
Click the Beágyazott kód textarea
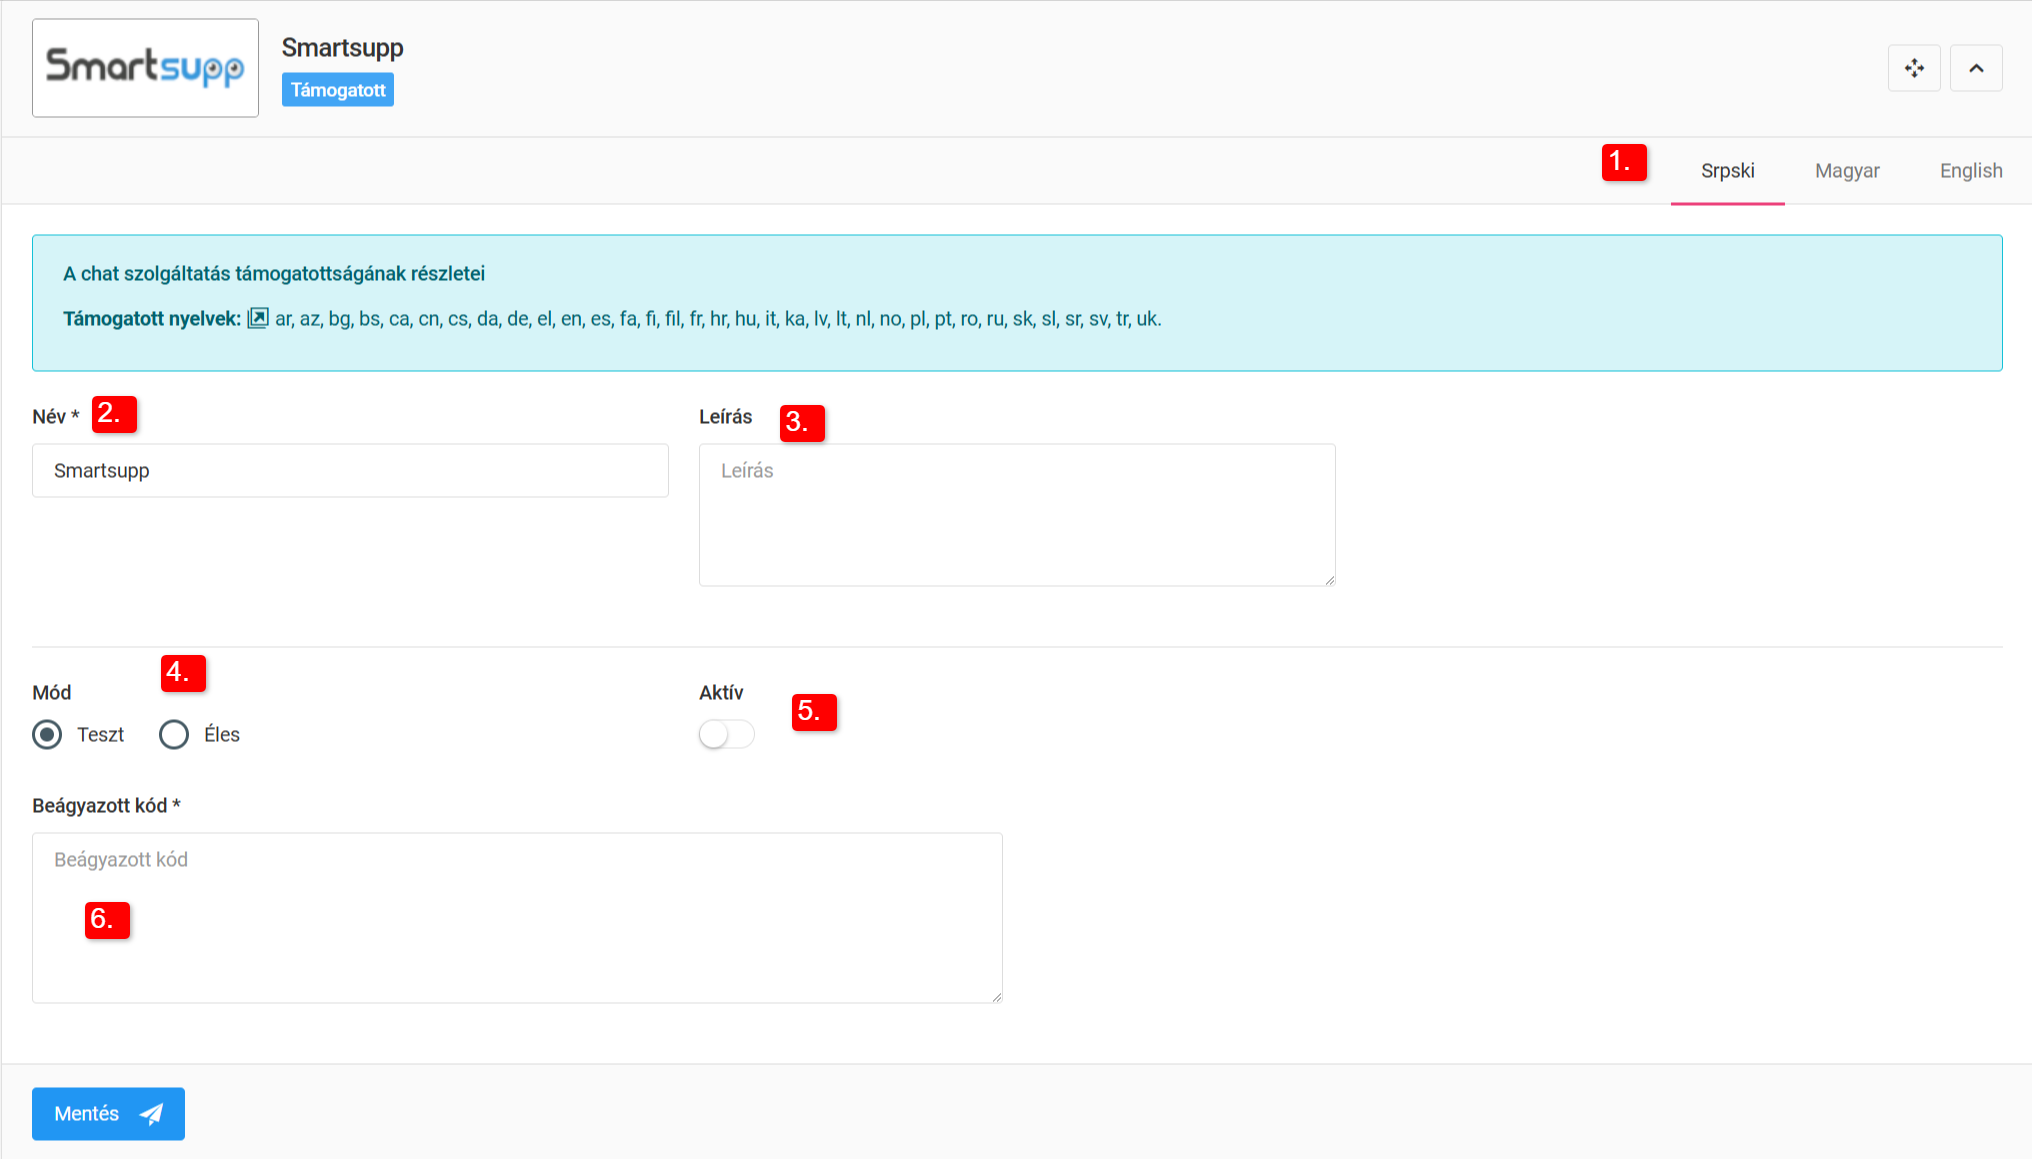tap(516, 918)
